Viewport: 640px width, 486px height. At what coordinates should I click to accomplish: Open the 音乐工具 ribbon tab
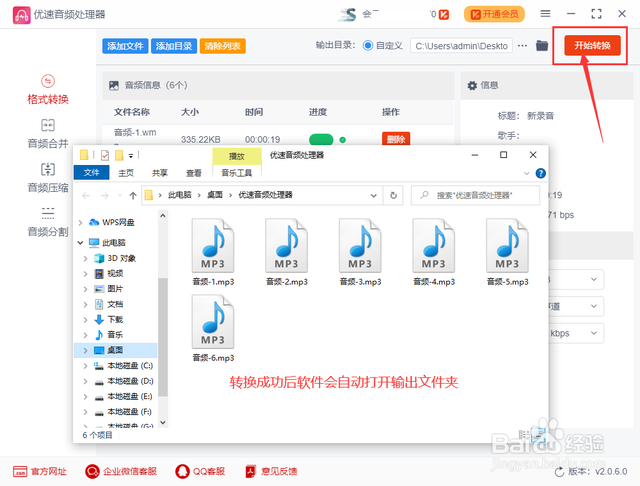(237, 173)
